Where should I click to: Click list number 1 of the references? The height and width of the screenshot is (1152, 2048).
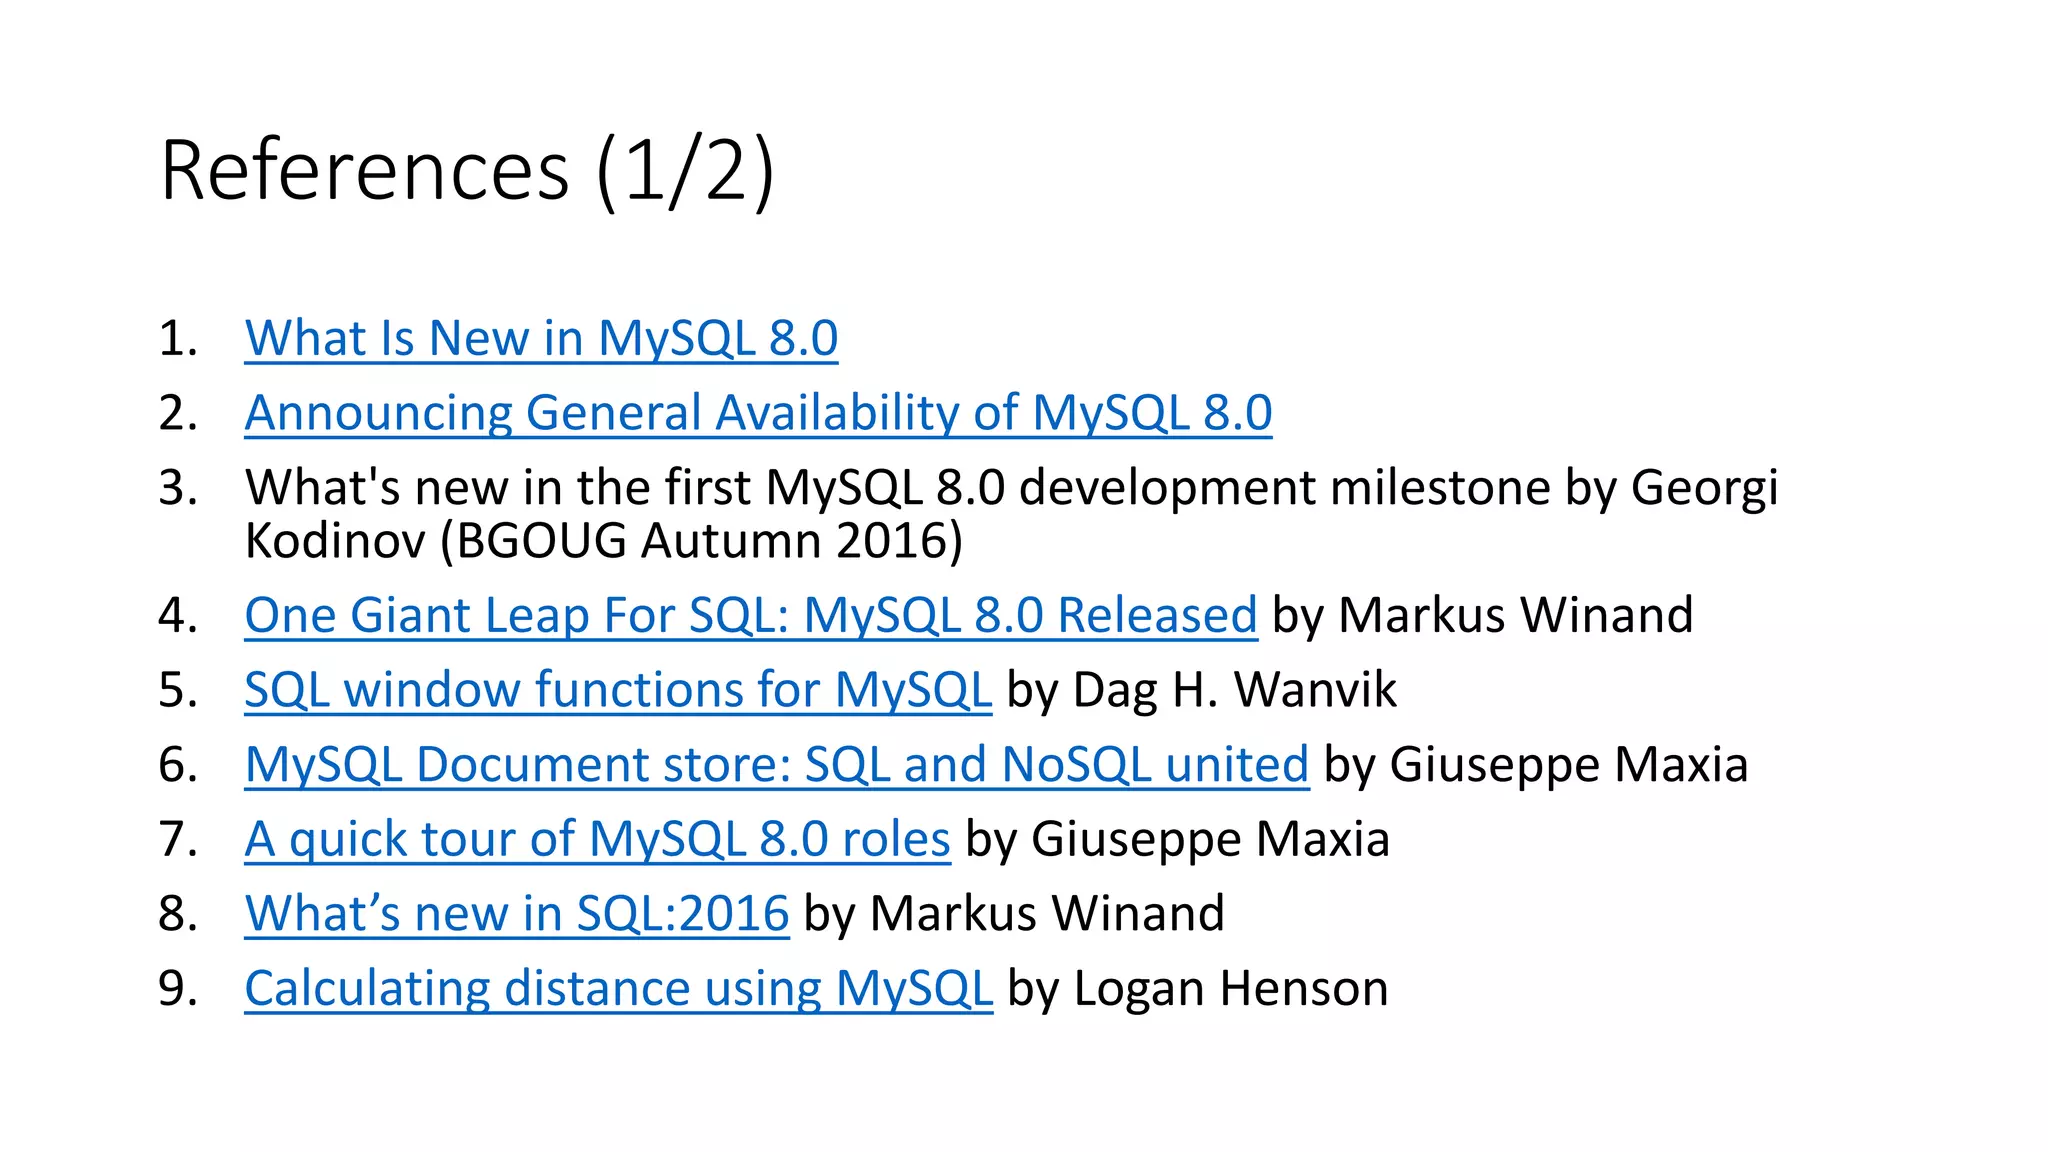[x=178, y=339]
